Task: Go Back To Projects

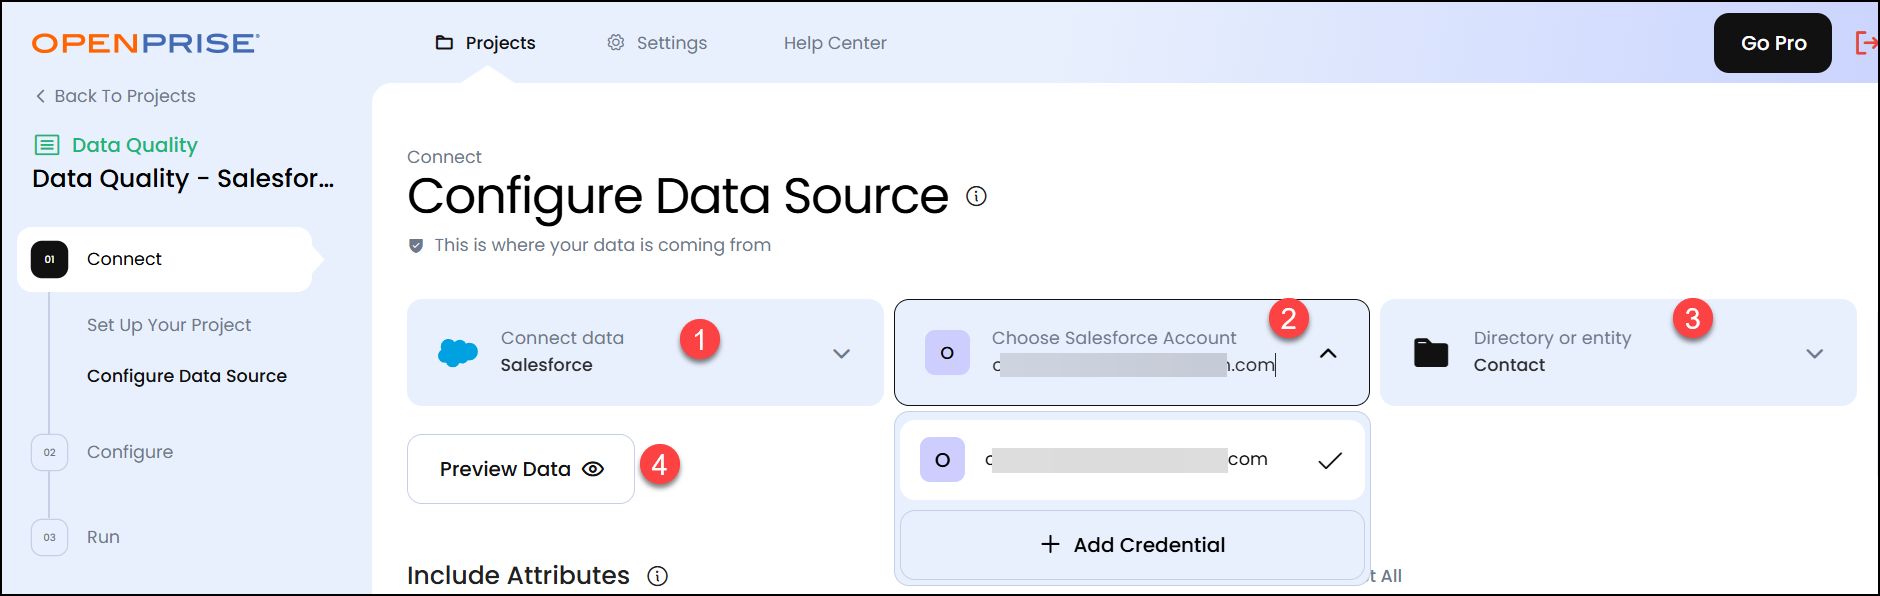Action: [115, 96]
